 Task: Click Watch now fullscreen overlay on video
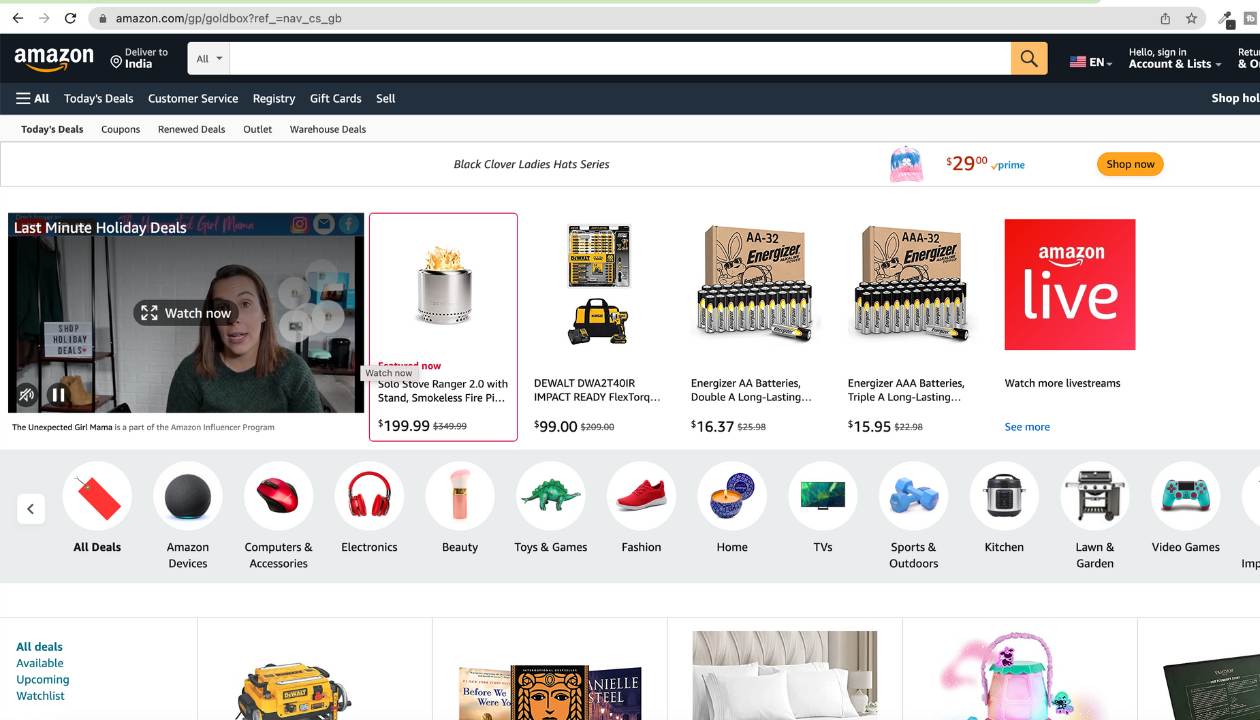(x=186, y=313)
